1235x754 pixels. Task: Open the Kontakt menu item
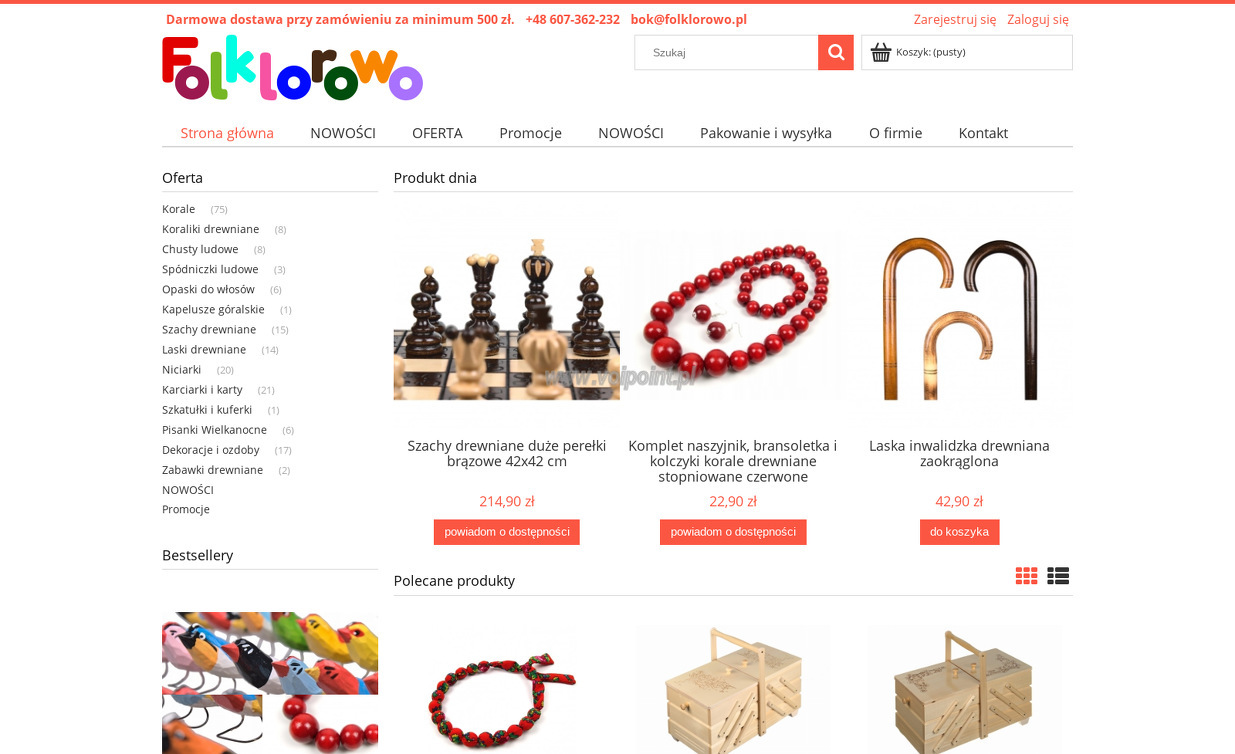(x=983, y=133)
